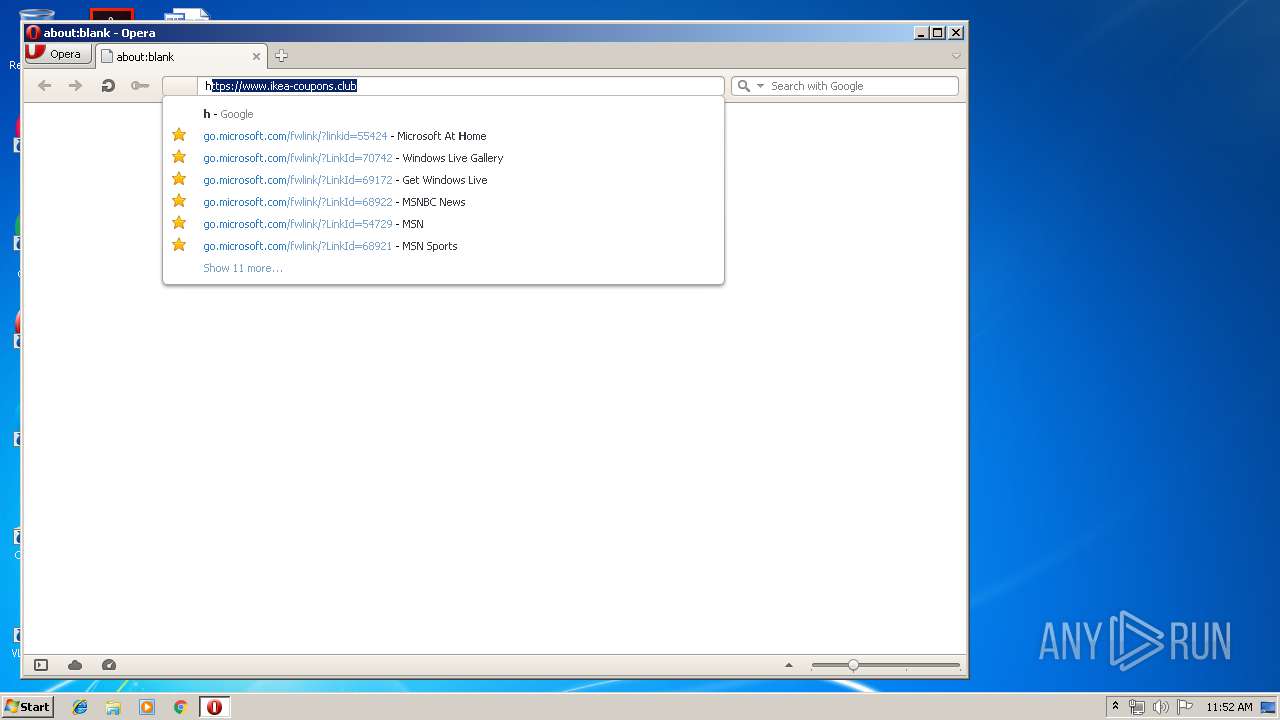1280x720 pixels.
Task: Open MSN bookmark suggestion linkid 54729
Action: pyautogui.click(x=443, y=224)
